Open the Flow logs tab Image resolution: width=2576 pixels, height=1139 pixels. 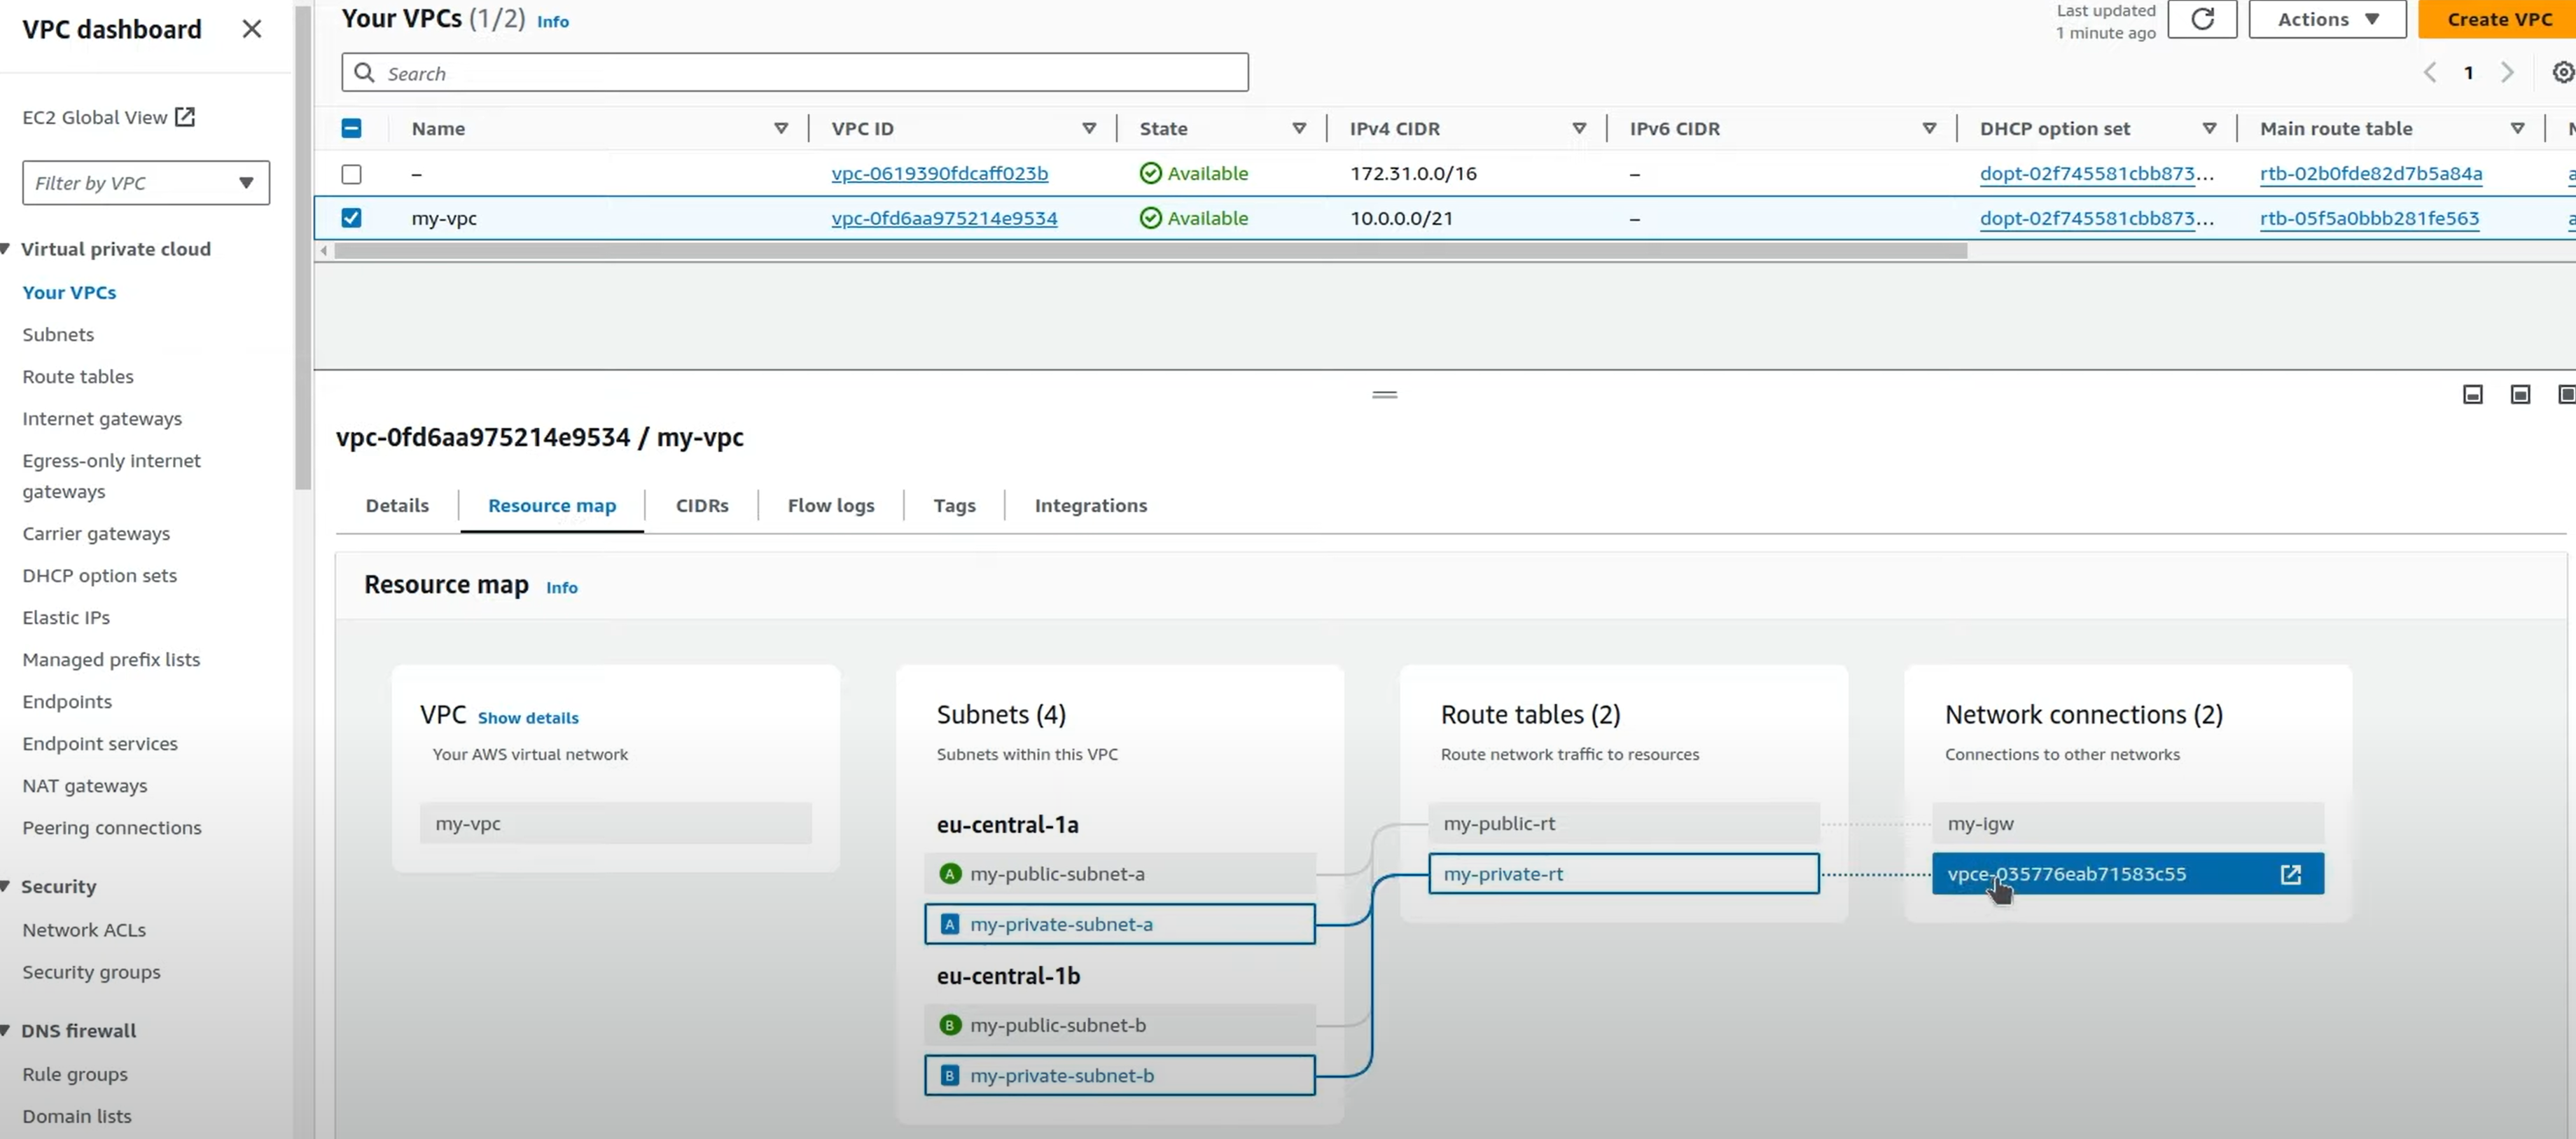830,506
